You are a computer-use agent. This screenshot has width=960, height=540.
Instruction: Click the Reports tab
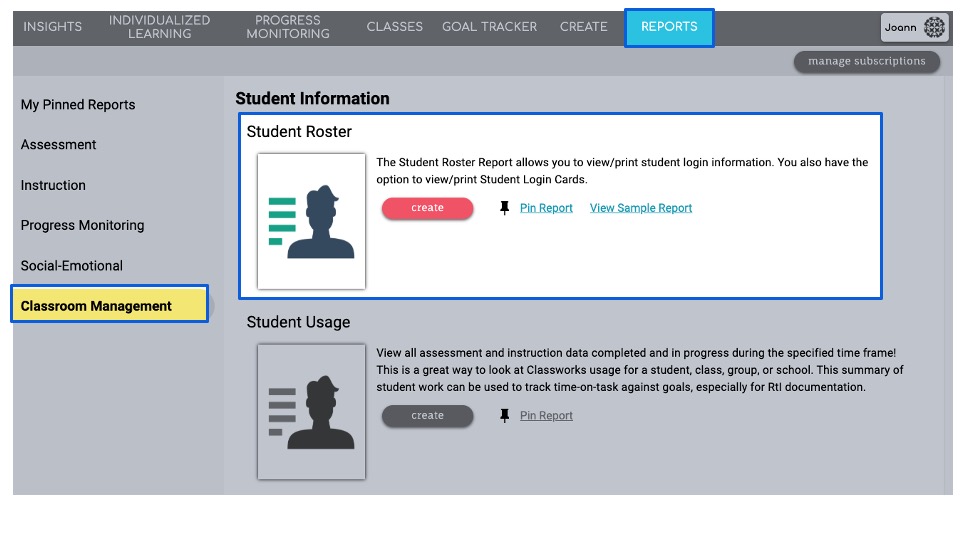(669, 28)
